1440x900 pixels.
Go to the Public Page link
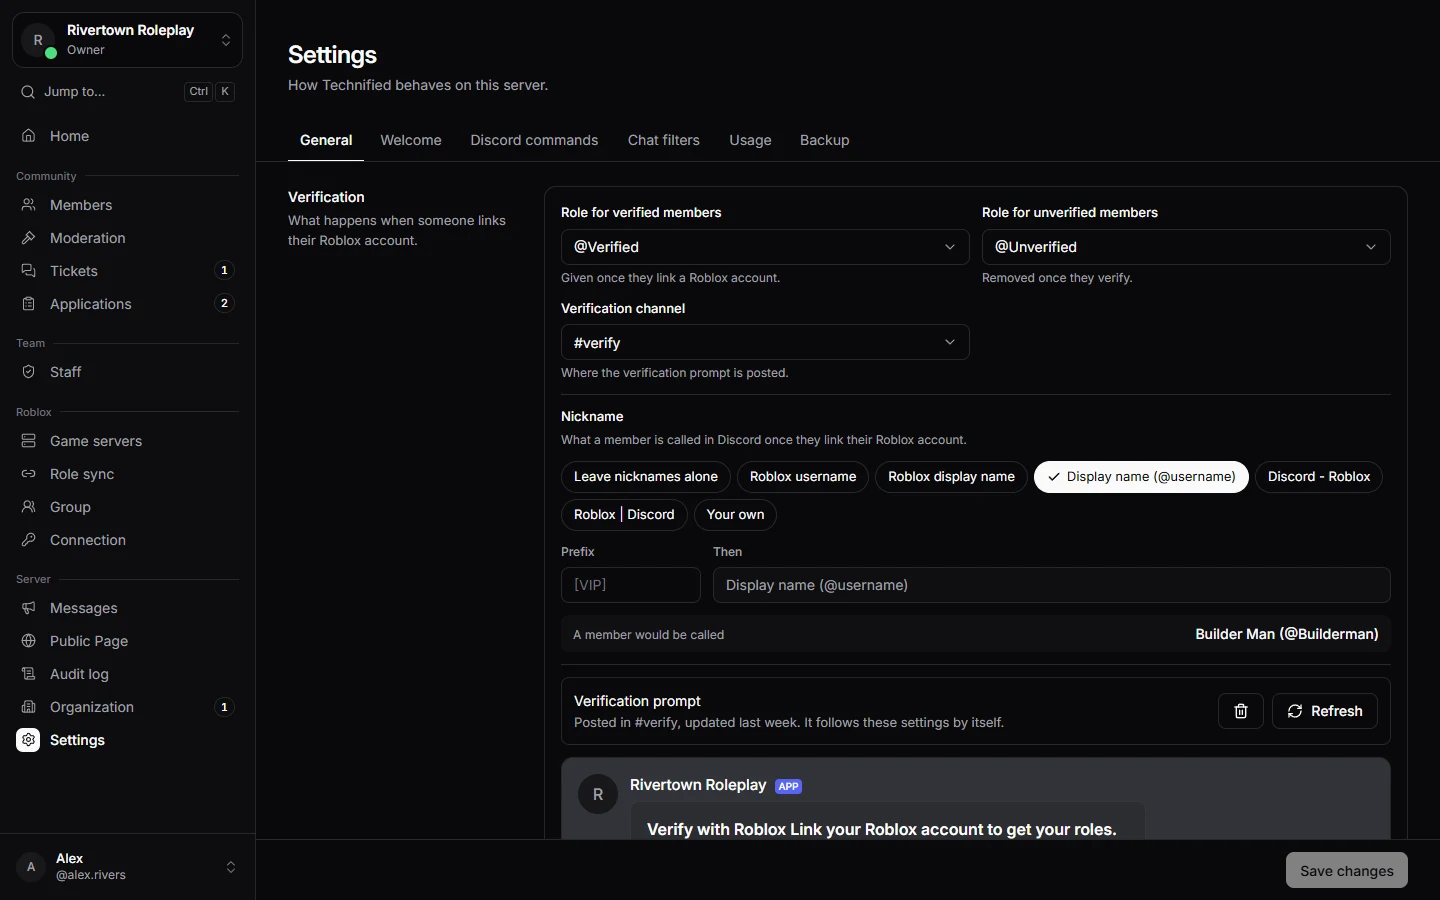(x=127, y=641)
